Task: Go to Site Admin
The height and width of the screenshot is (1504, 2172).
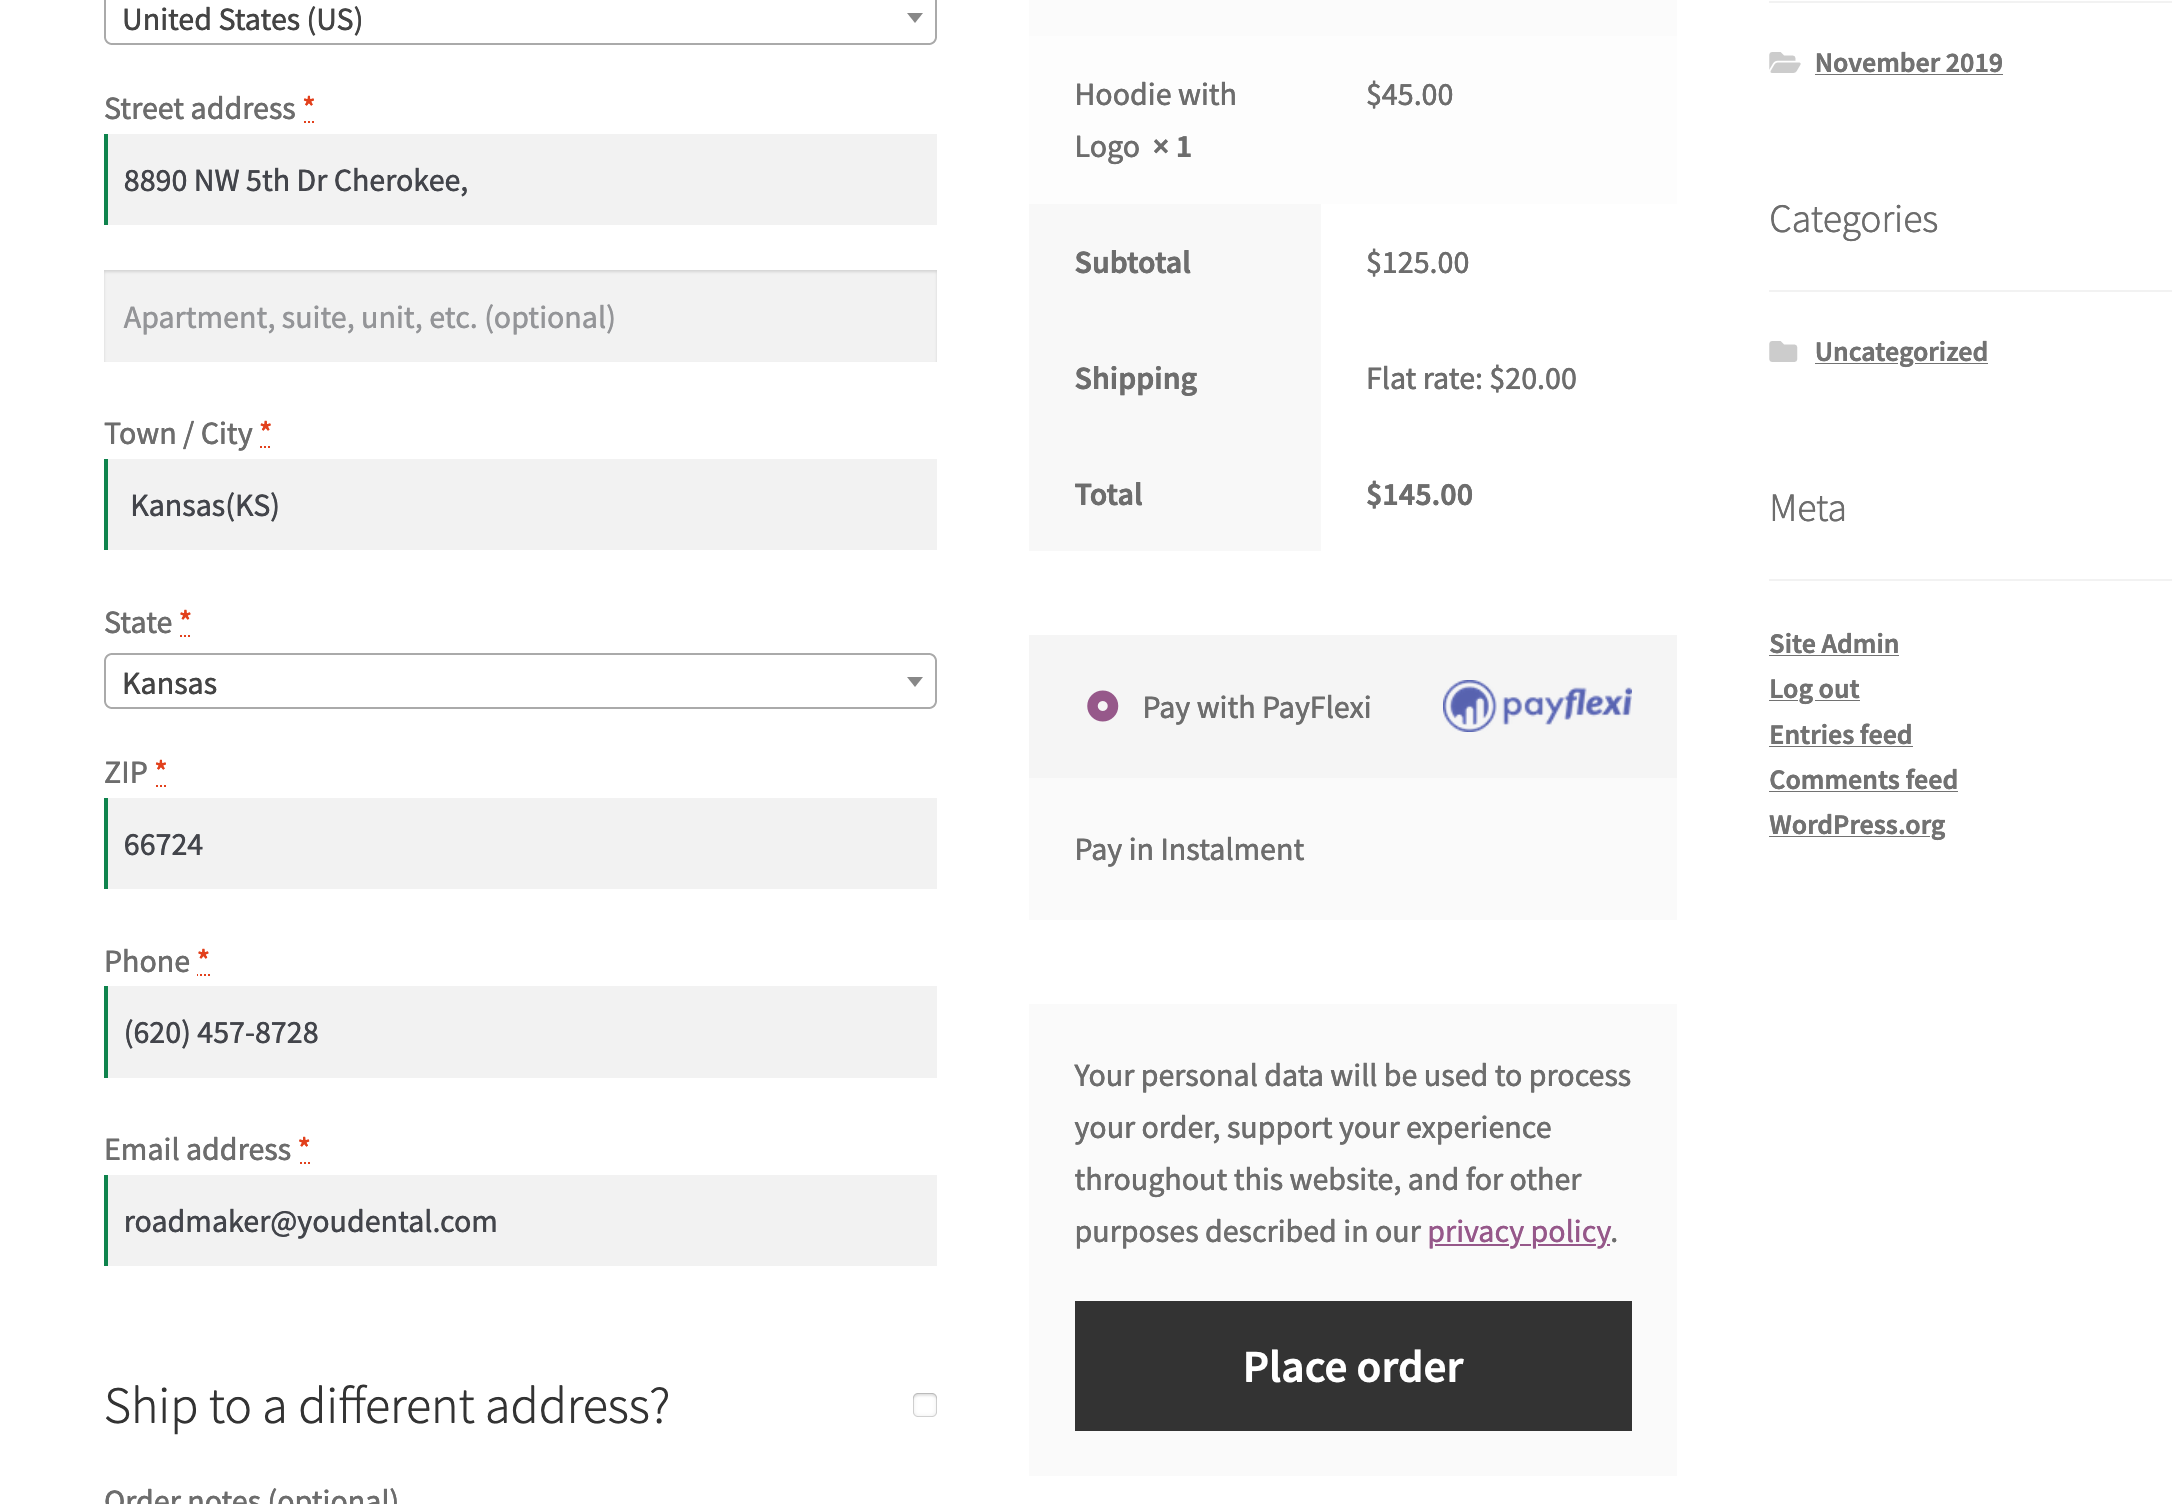Action: coord(1833,643)
